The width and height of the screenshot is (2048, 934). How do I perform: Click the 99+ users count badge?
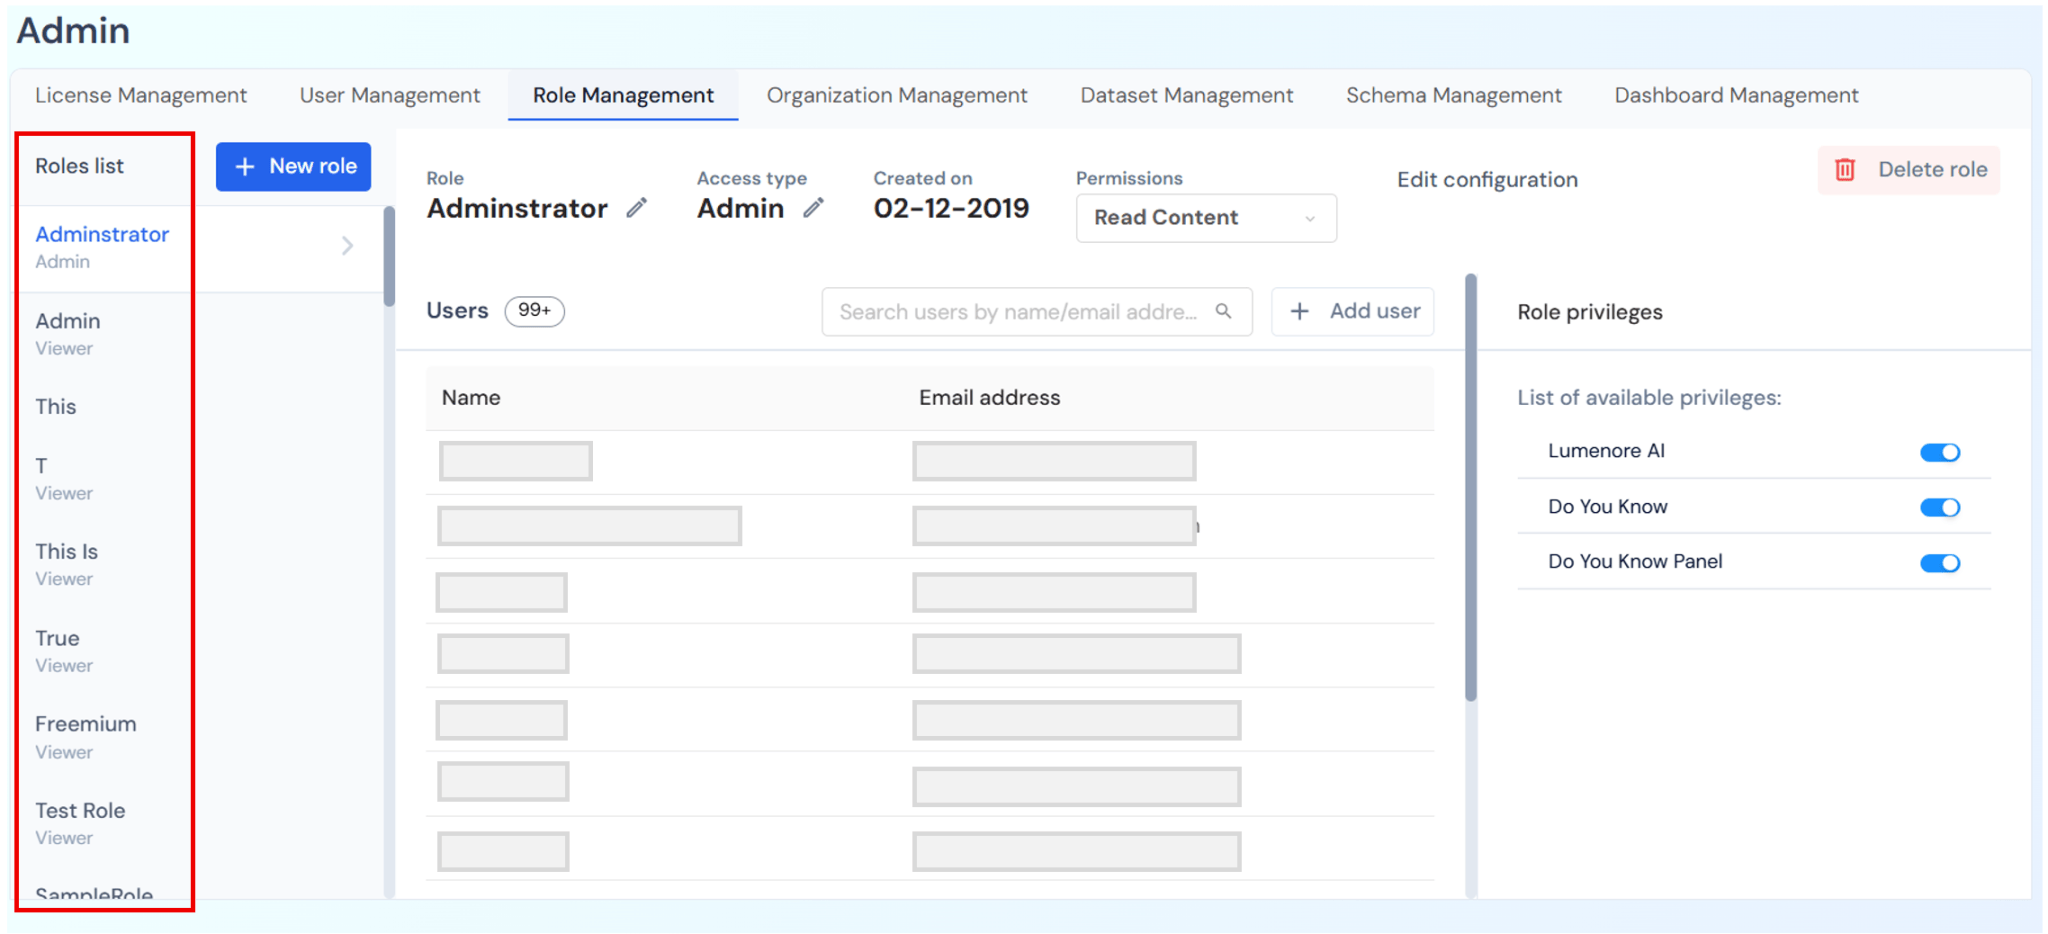pyautogui.click(x=534, y=311)
